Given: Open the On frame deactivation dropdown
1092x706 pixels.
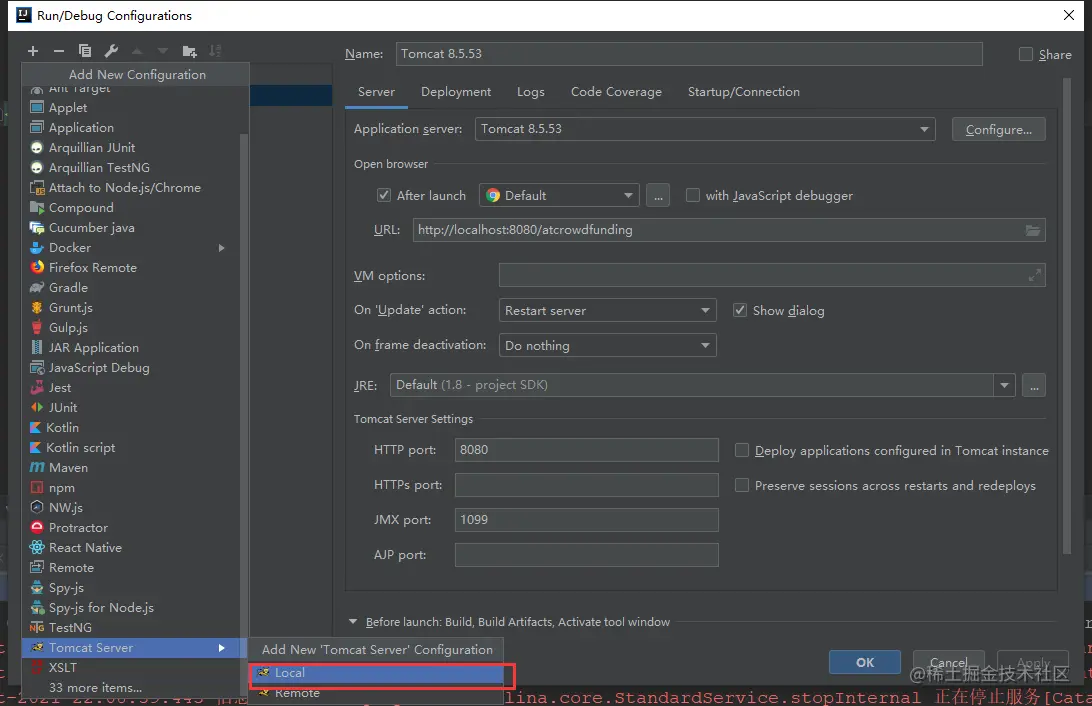Looking at the screenshot, I should tap(607, 345).
